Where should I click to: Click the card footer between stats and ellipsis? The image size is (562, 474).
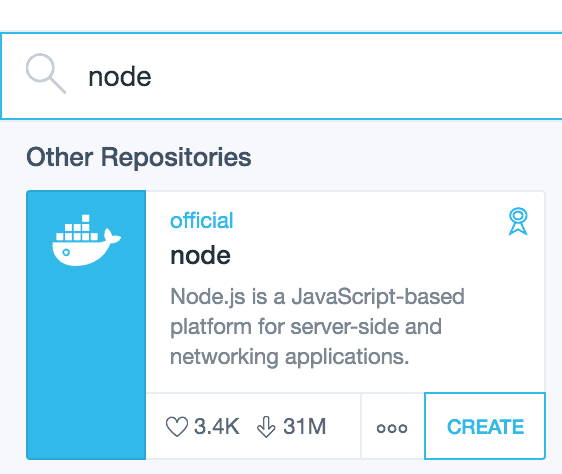(x=343, y=426)
